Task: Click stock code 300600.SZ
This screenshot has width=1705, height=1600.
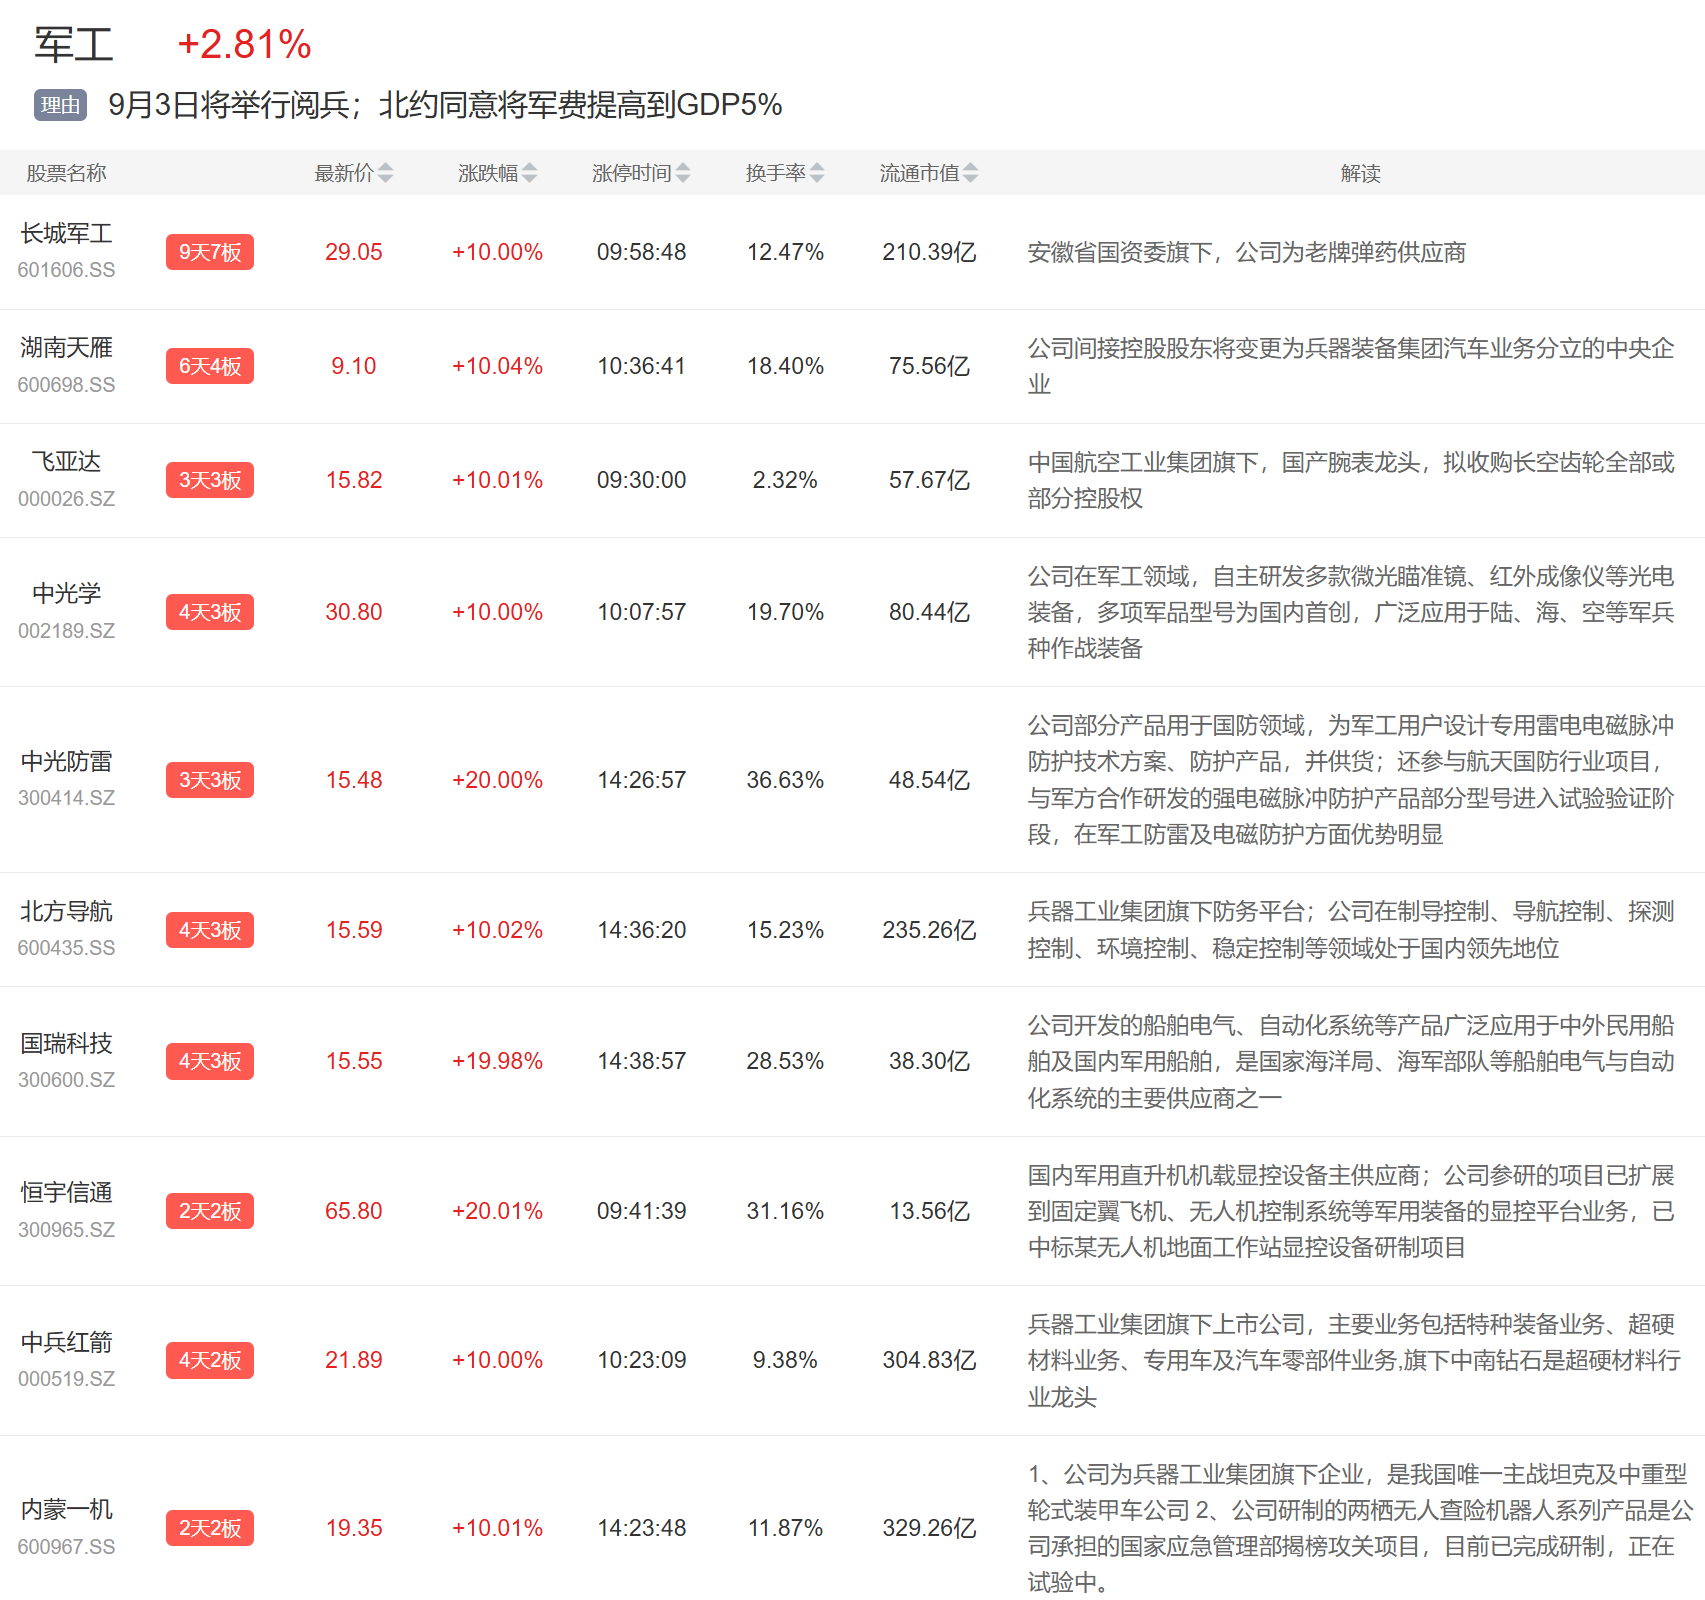Action: coord(66,1080)
